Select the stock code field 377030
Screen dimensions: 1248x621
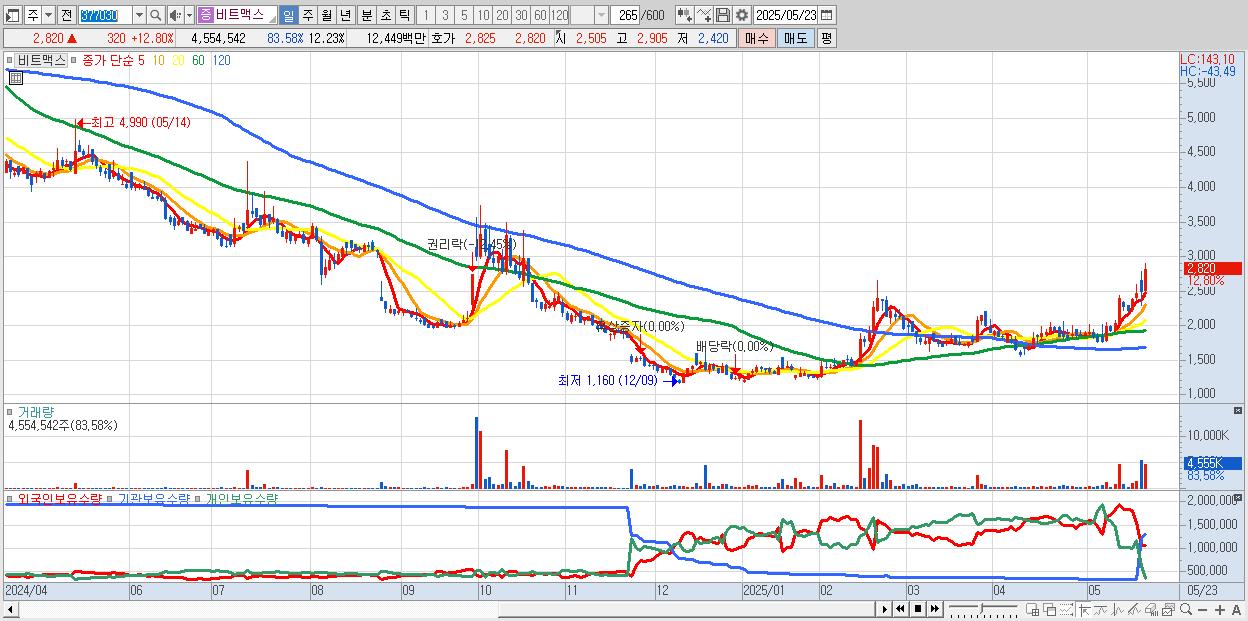tap(105, 15)
